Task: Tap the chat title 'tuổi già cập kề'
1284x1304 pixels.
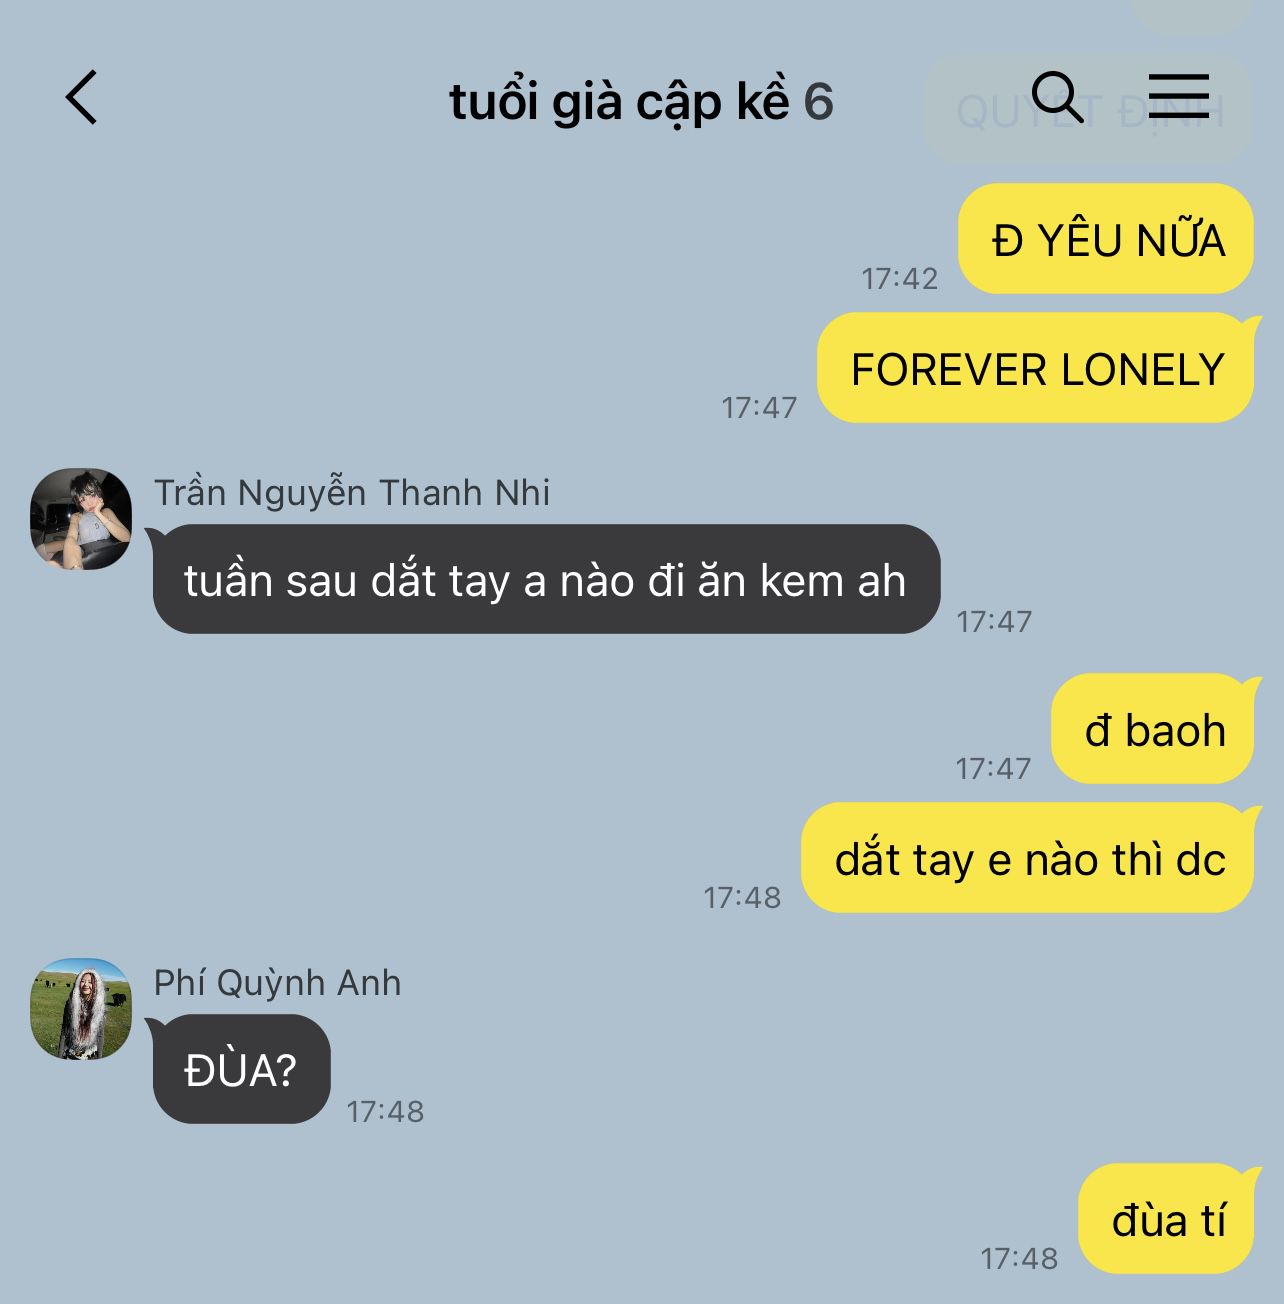Action: point(620,101)
